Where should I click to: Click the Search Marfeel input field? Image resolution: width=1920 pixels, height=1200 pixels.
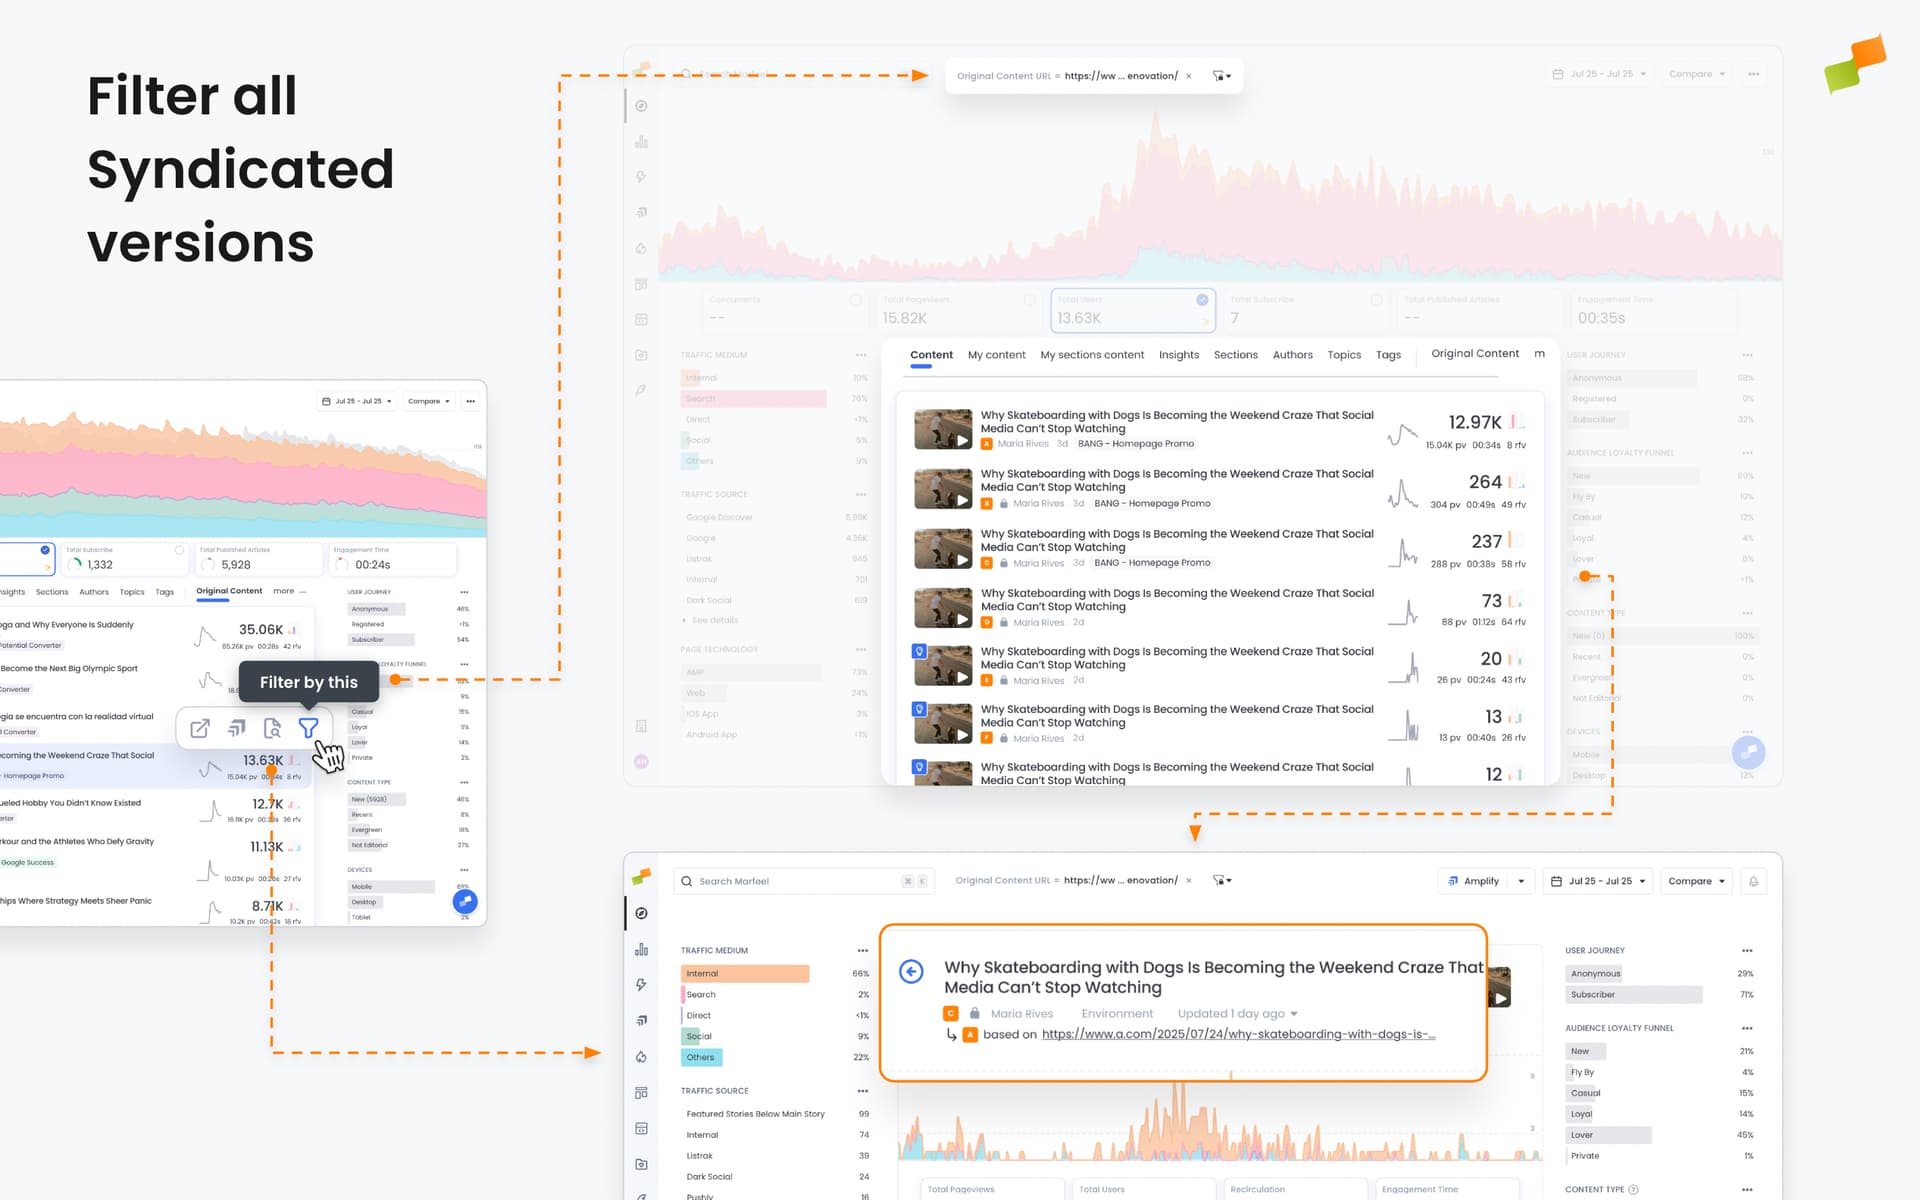click(x=800, y=881)
